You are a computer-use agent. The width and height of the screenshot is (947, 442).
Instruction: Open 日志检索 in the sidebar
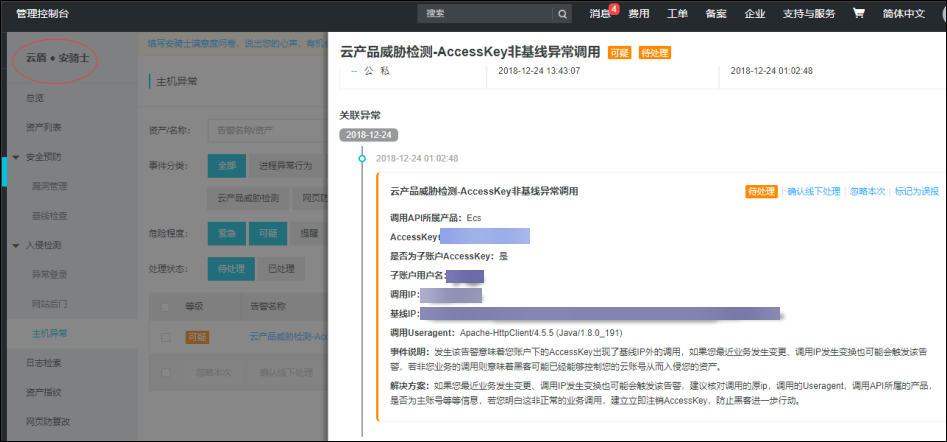pyautogui.click(x=43, y=362)
